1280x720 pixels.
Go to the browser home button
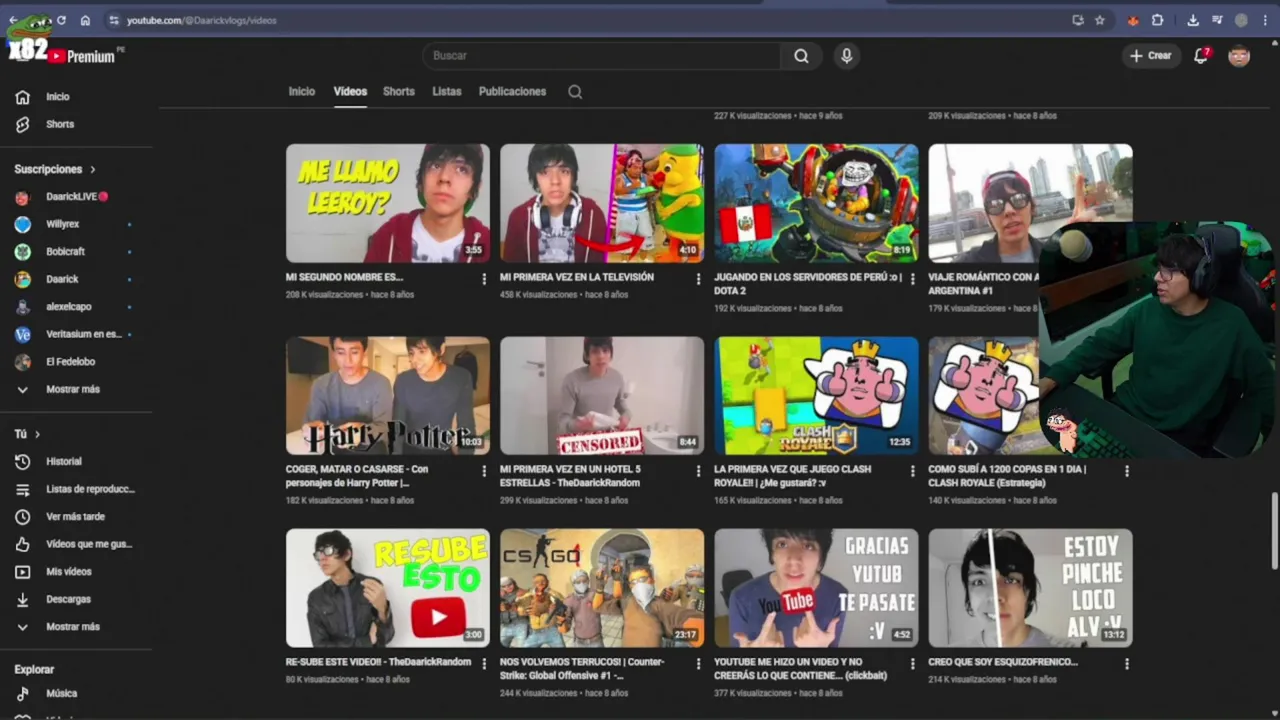click(85, 20)
